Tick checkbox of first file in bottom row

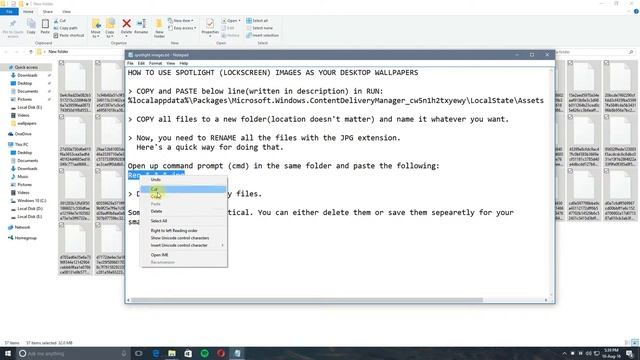(61, 225)
